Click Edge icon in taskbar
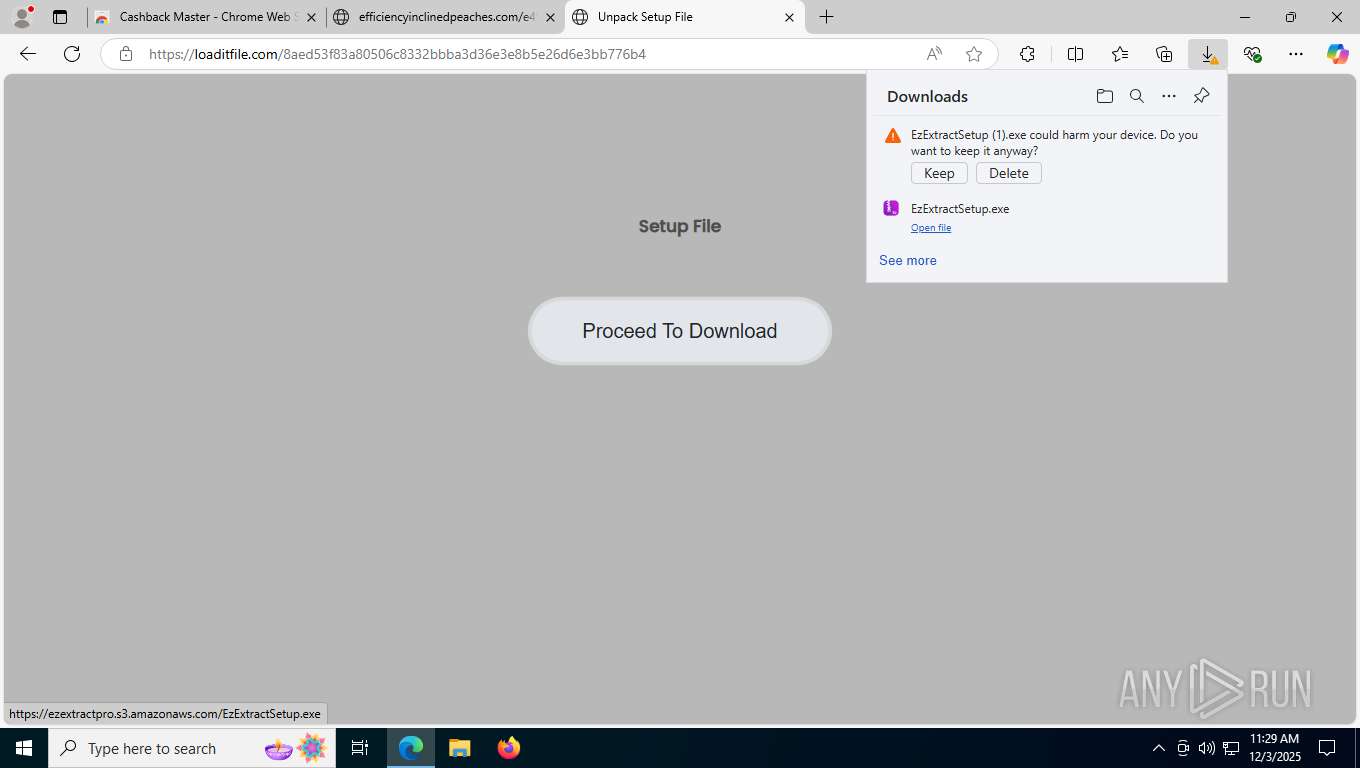The height and width of the screenshot is (768, 1360). tap(411, 748)
